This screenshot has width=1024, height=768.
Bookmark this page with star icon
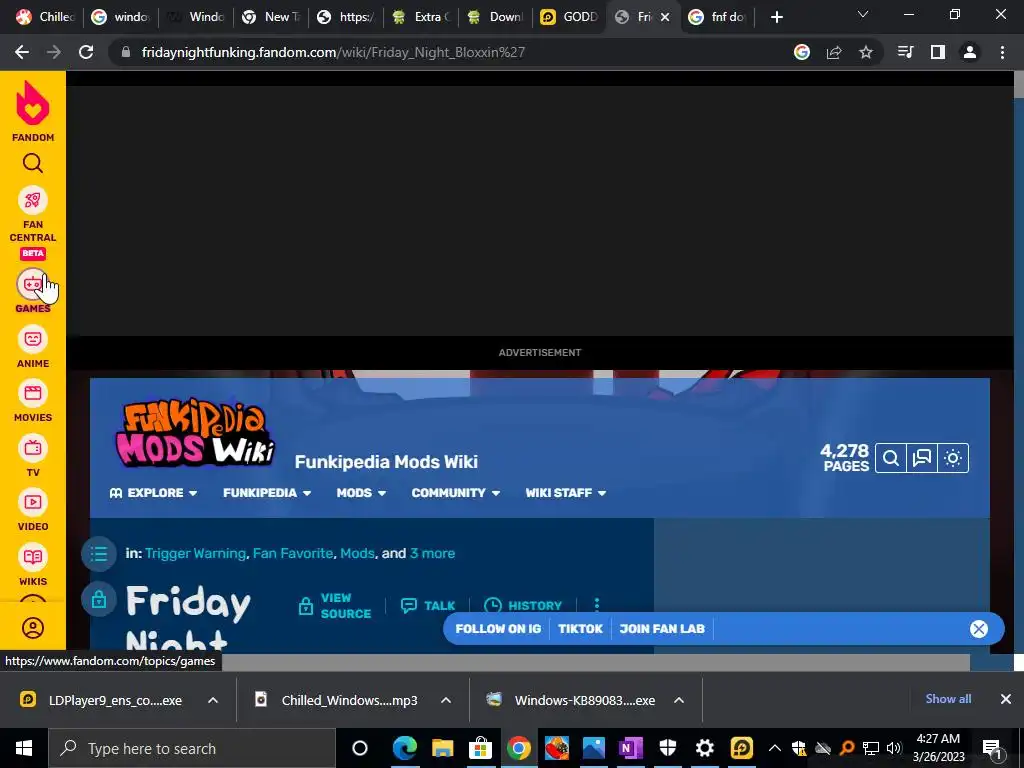pyautogui.click(x=865, y=52)
